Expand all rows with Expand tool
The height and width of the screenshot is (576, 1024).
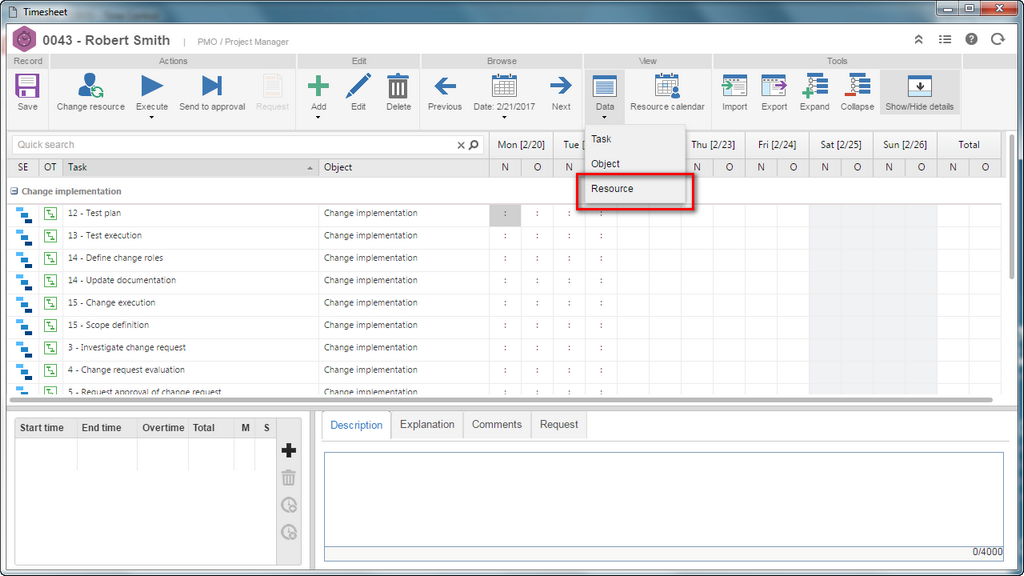pyautogui.click(x=814, y=92)
